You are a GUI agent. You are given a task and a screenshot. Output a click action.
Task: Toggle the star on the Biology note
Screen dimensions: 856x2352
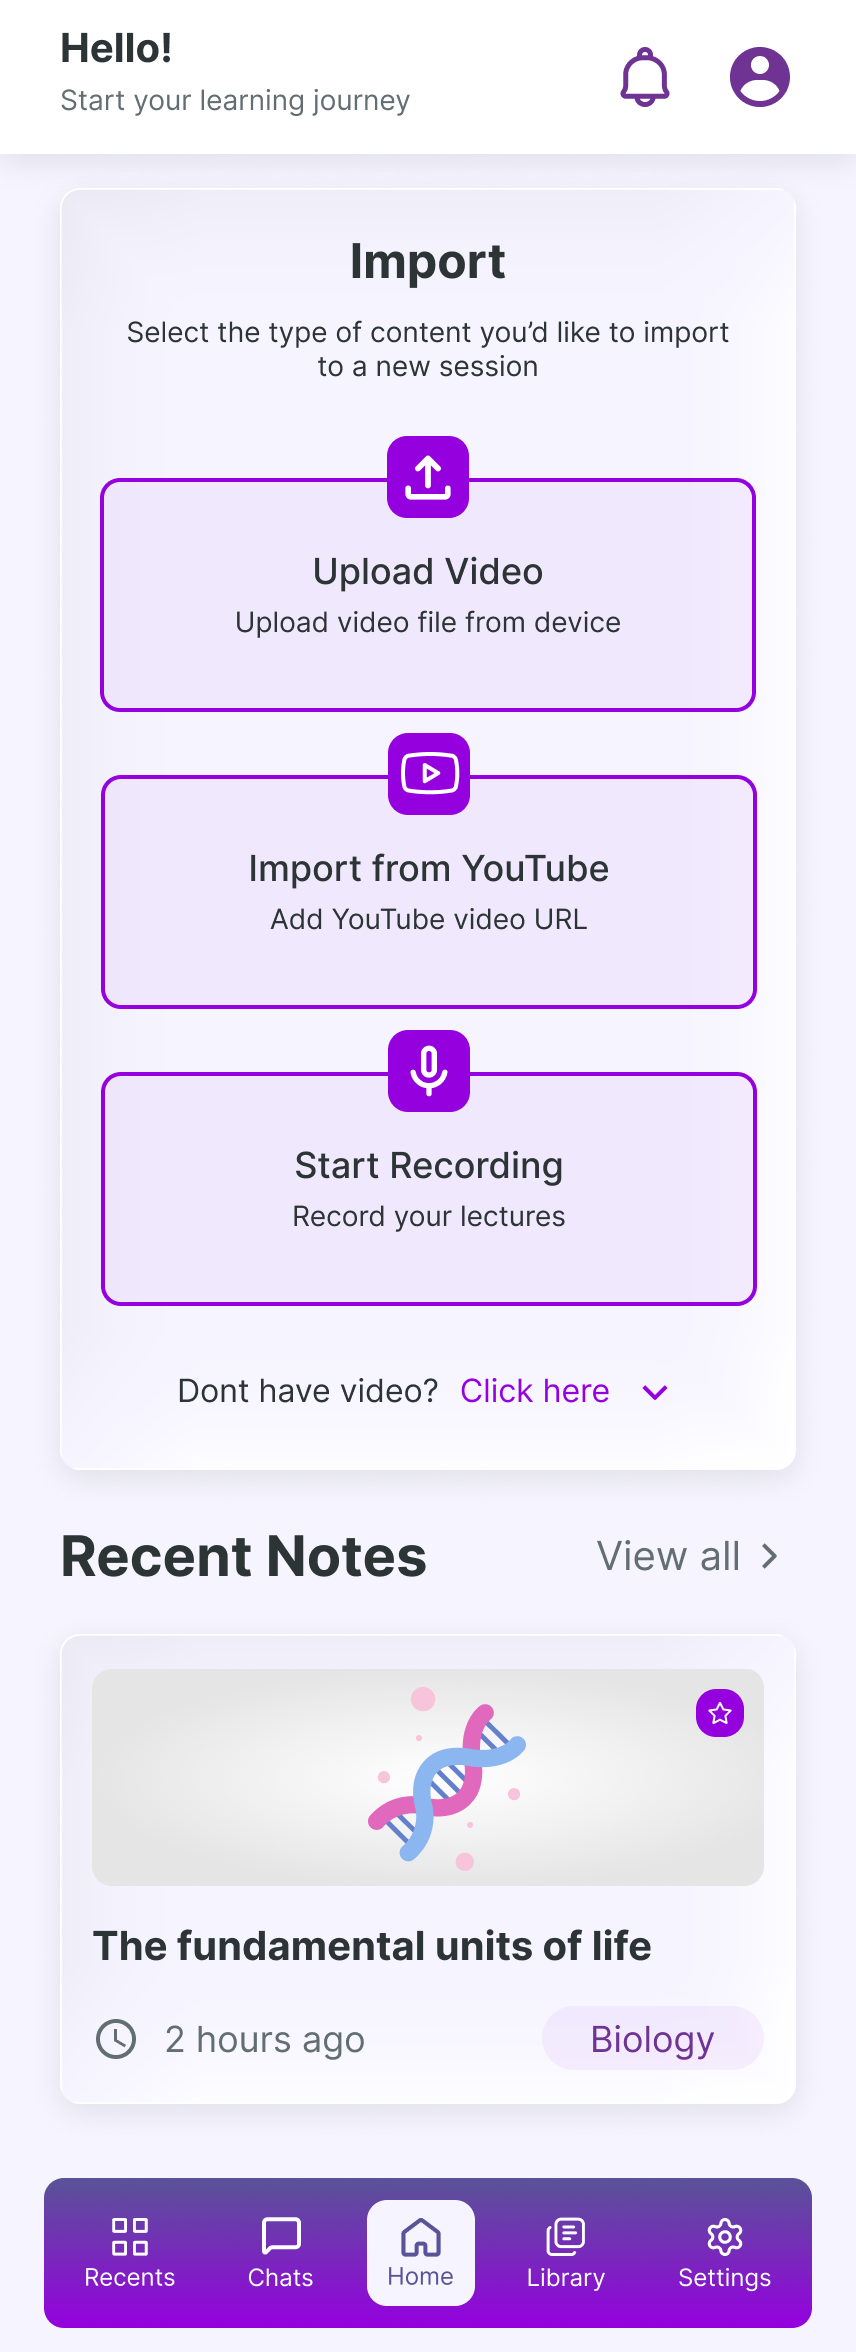coord(720,1713)
